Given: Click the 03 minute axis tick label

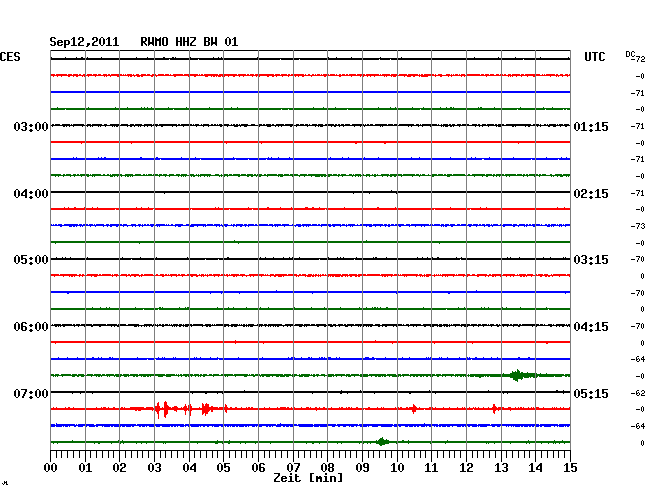Looking at the screenshot, I should coord(154,467).
